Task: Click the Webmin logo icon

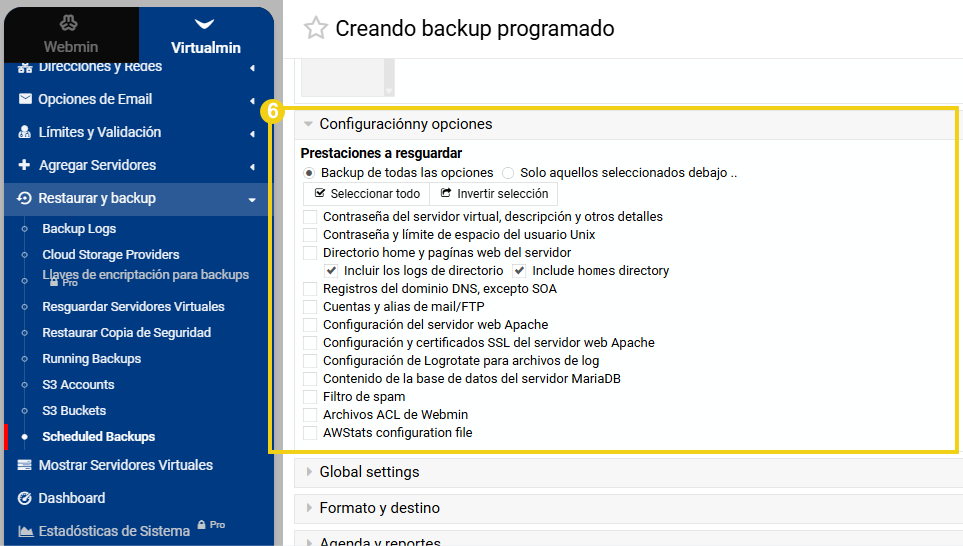Action: click(68, 23)
